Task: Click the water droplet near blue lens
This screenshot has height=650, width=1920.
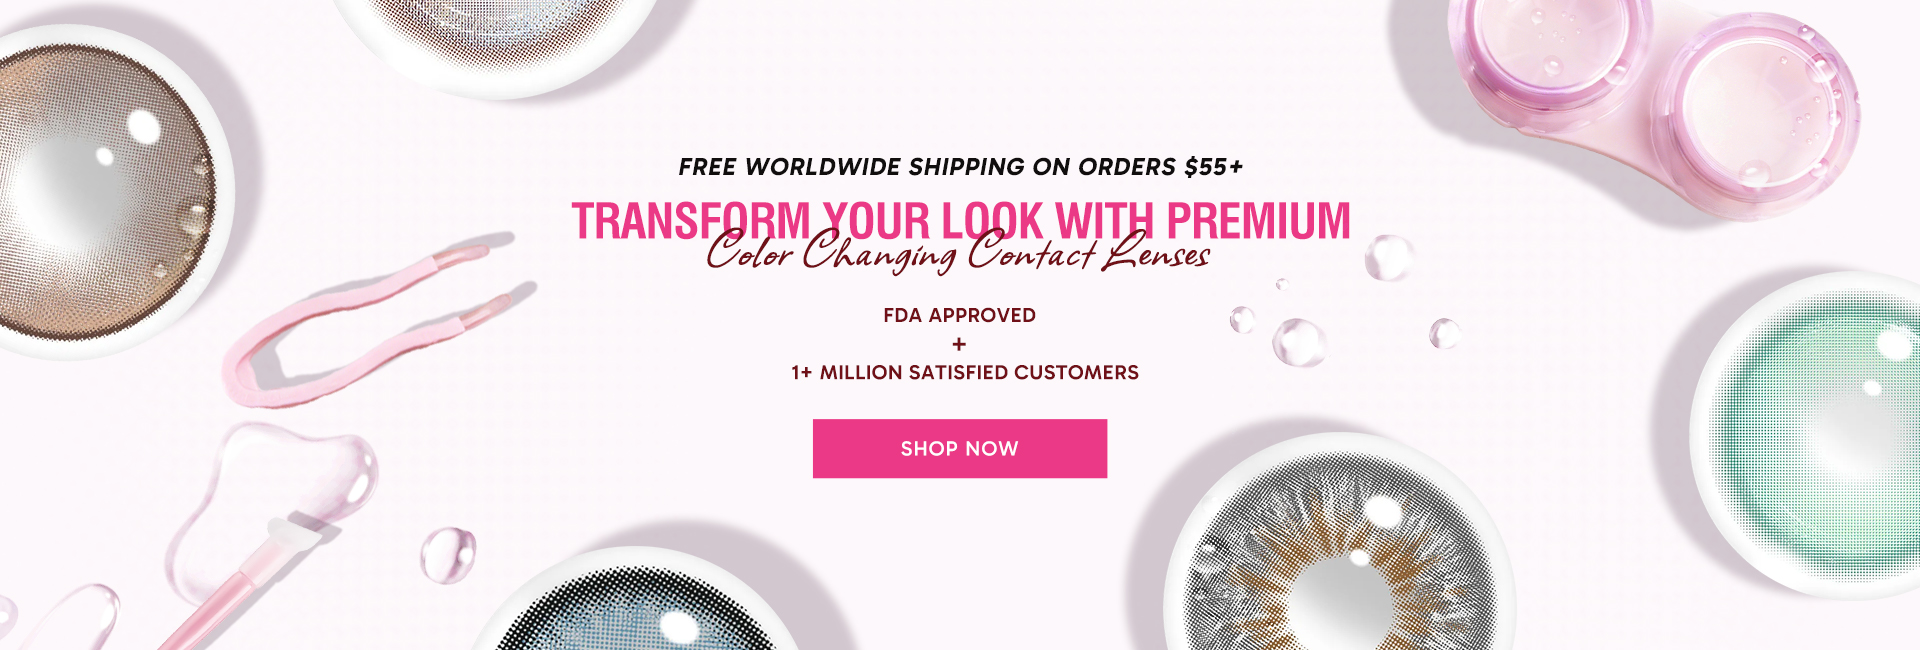Action: pos(447,554)
